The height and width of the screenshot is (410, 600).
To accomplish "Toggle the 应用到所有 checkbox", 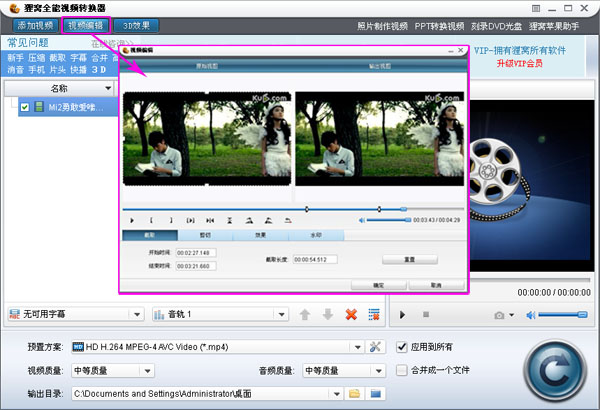I will [x=403, y=347].
